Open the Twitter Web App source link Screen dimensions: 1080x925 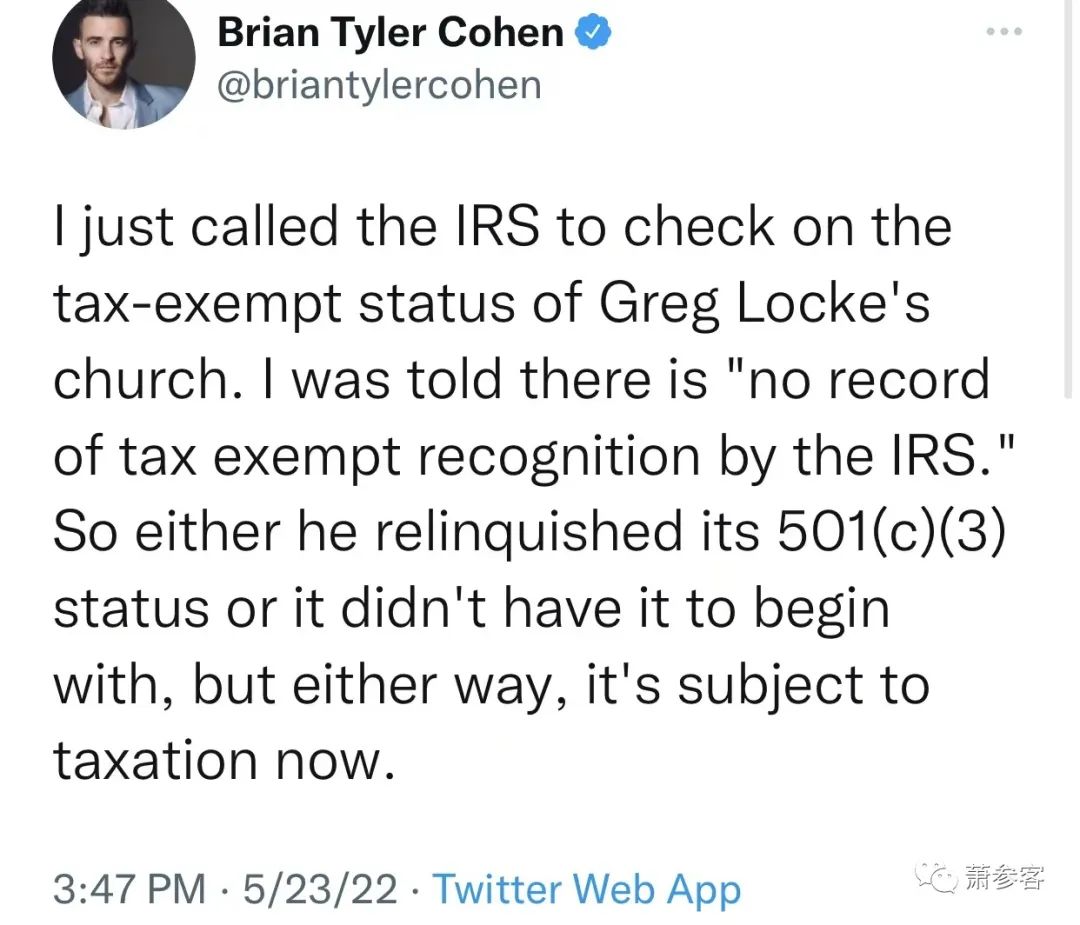coord(587,888)
